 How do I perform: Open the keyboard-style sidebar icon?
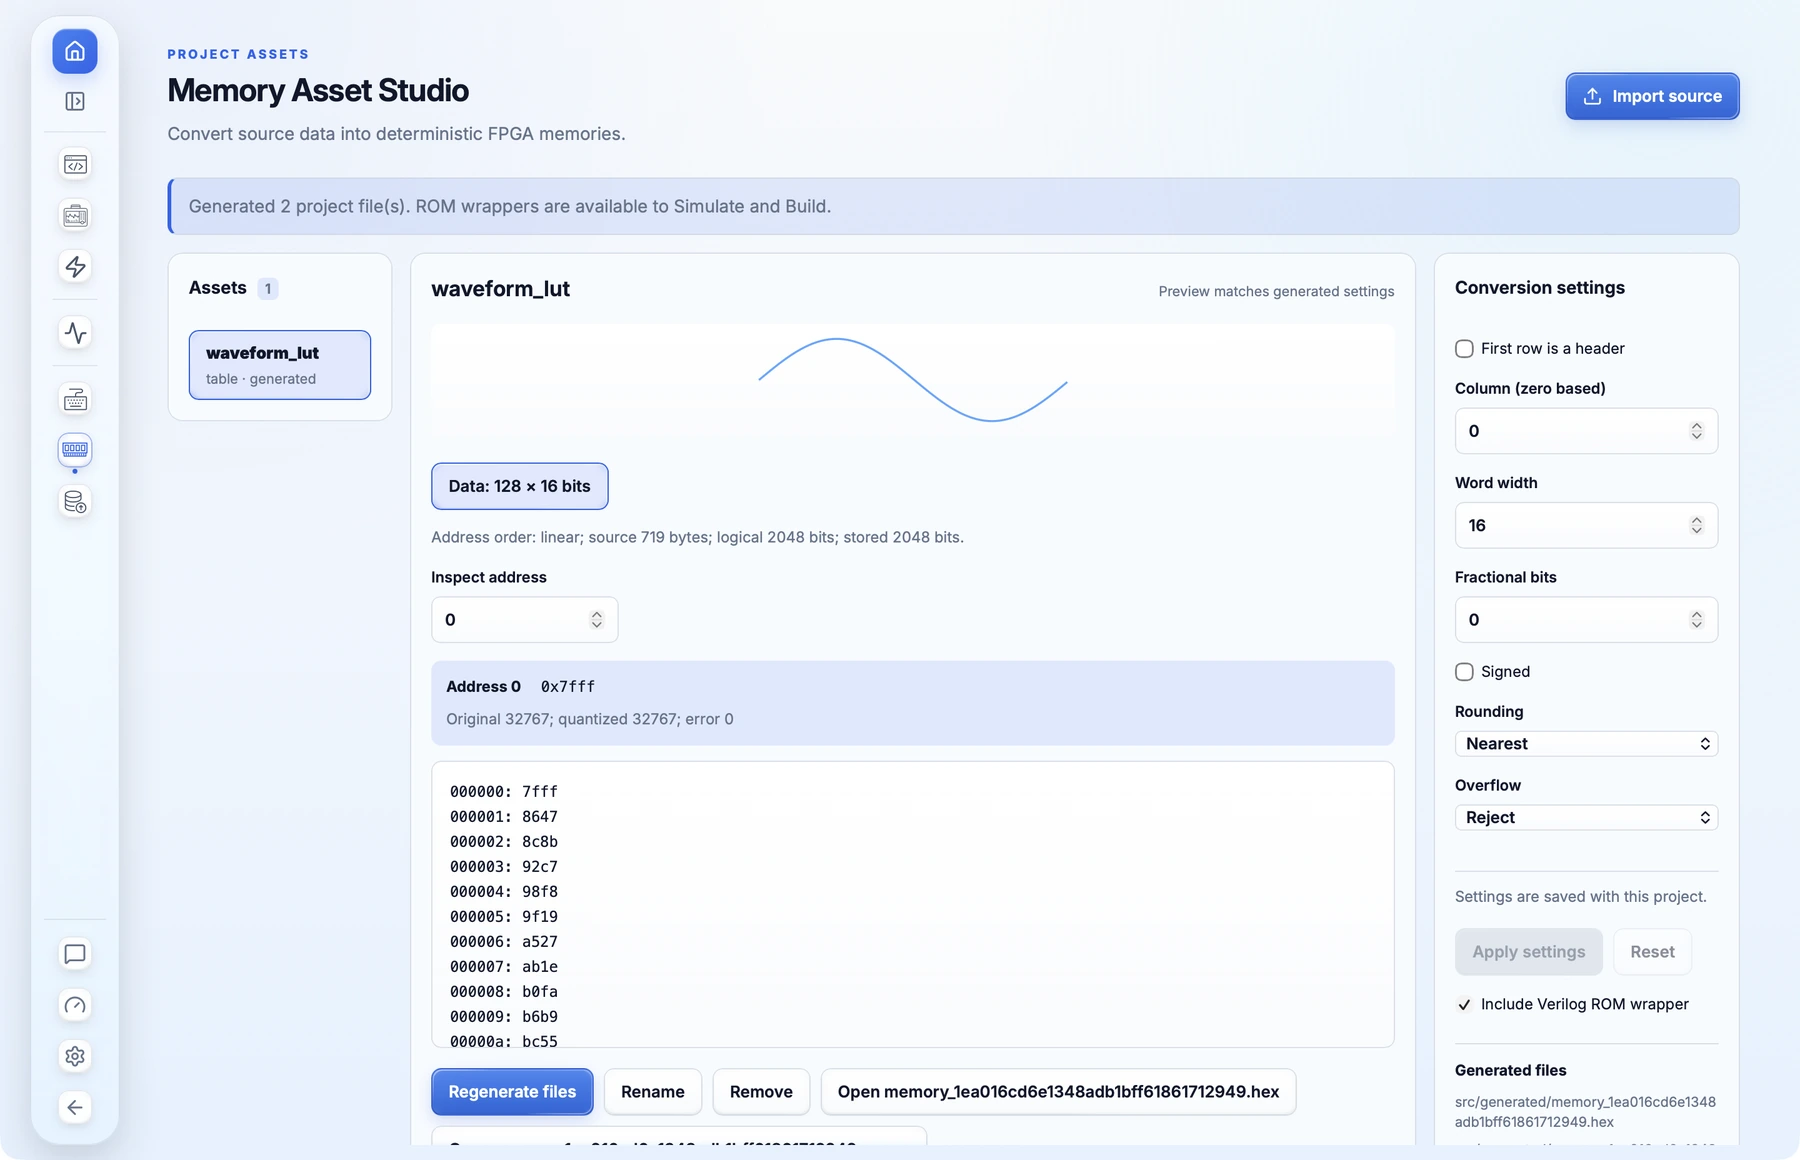point(75,400)
